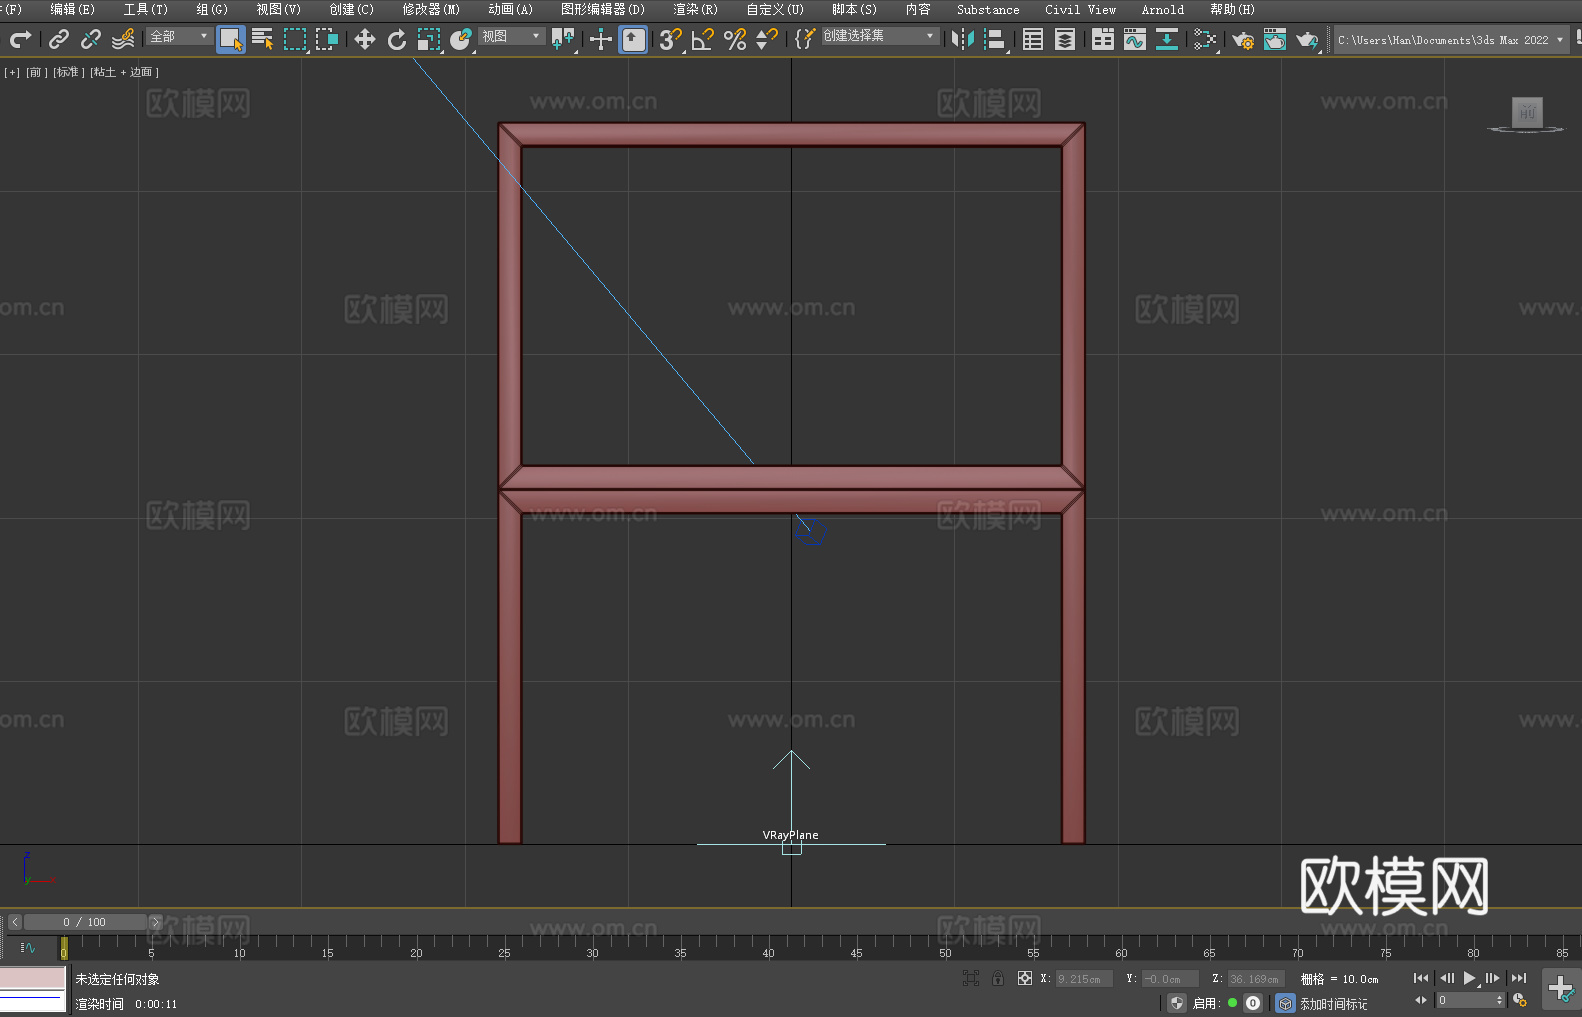Click the X coordinate input field
Image resolution: width=1582 pixels, height=1017 pixels.
pyautogui.click(x=1084, y=979)
